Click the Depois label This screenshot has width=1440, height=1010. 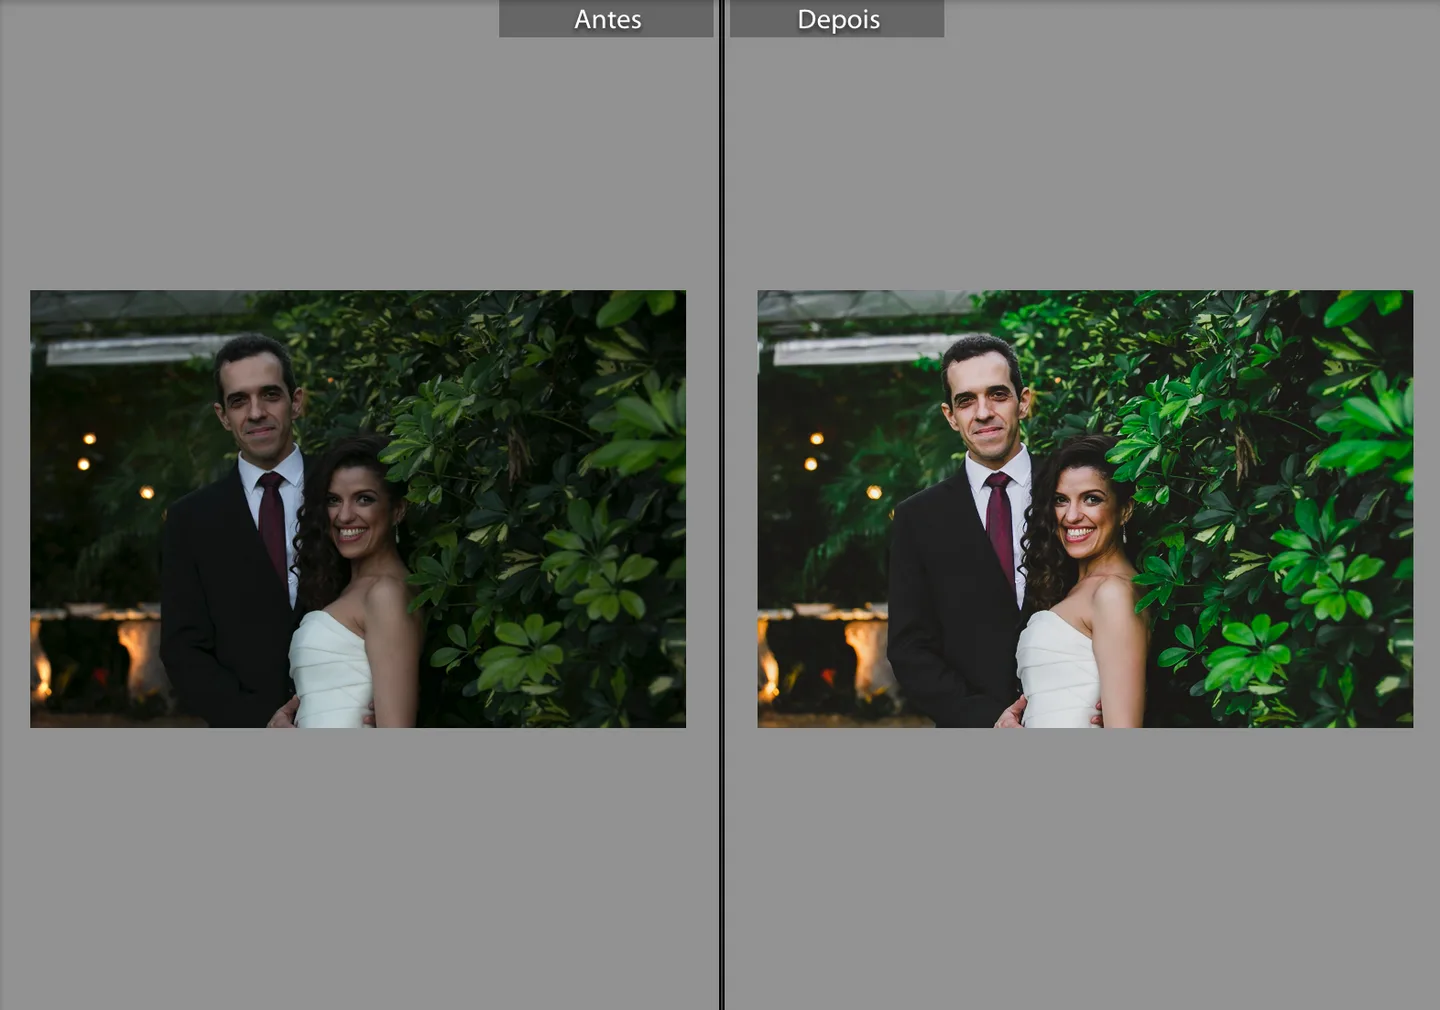tap(838, 19)
